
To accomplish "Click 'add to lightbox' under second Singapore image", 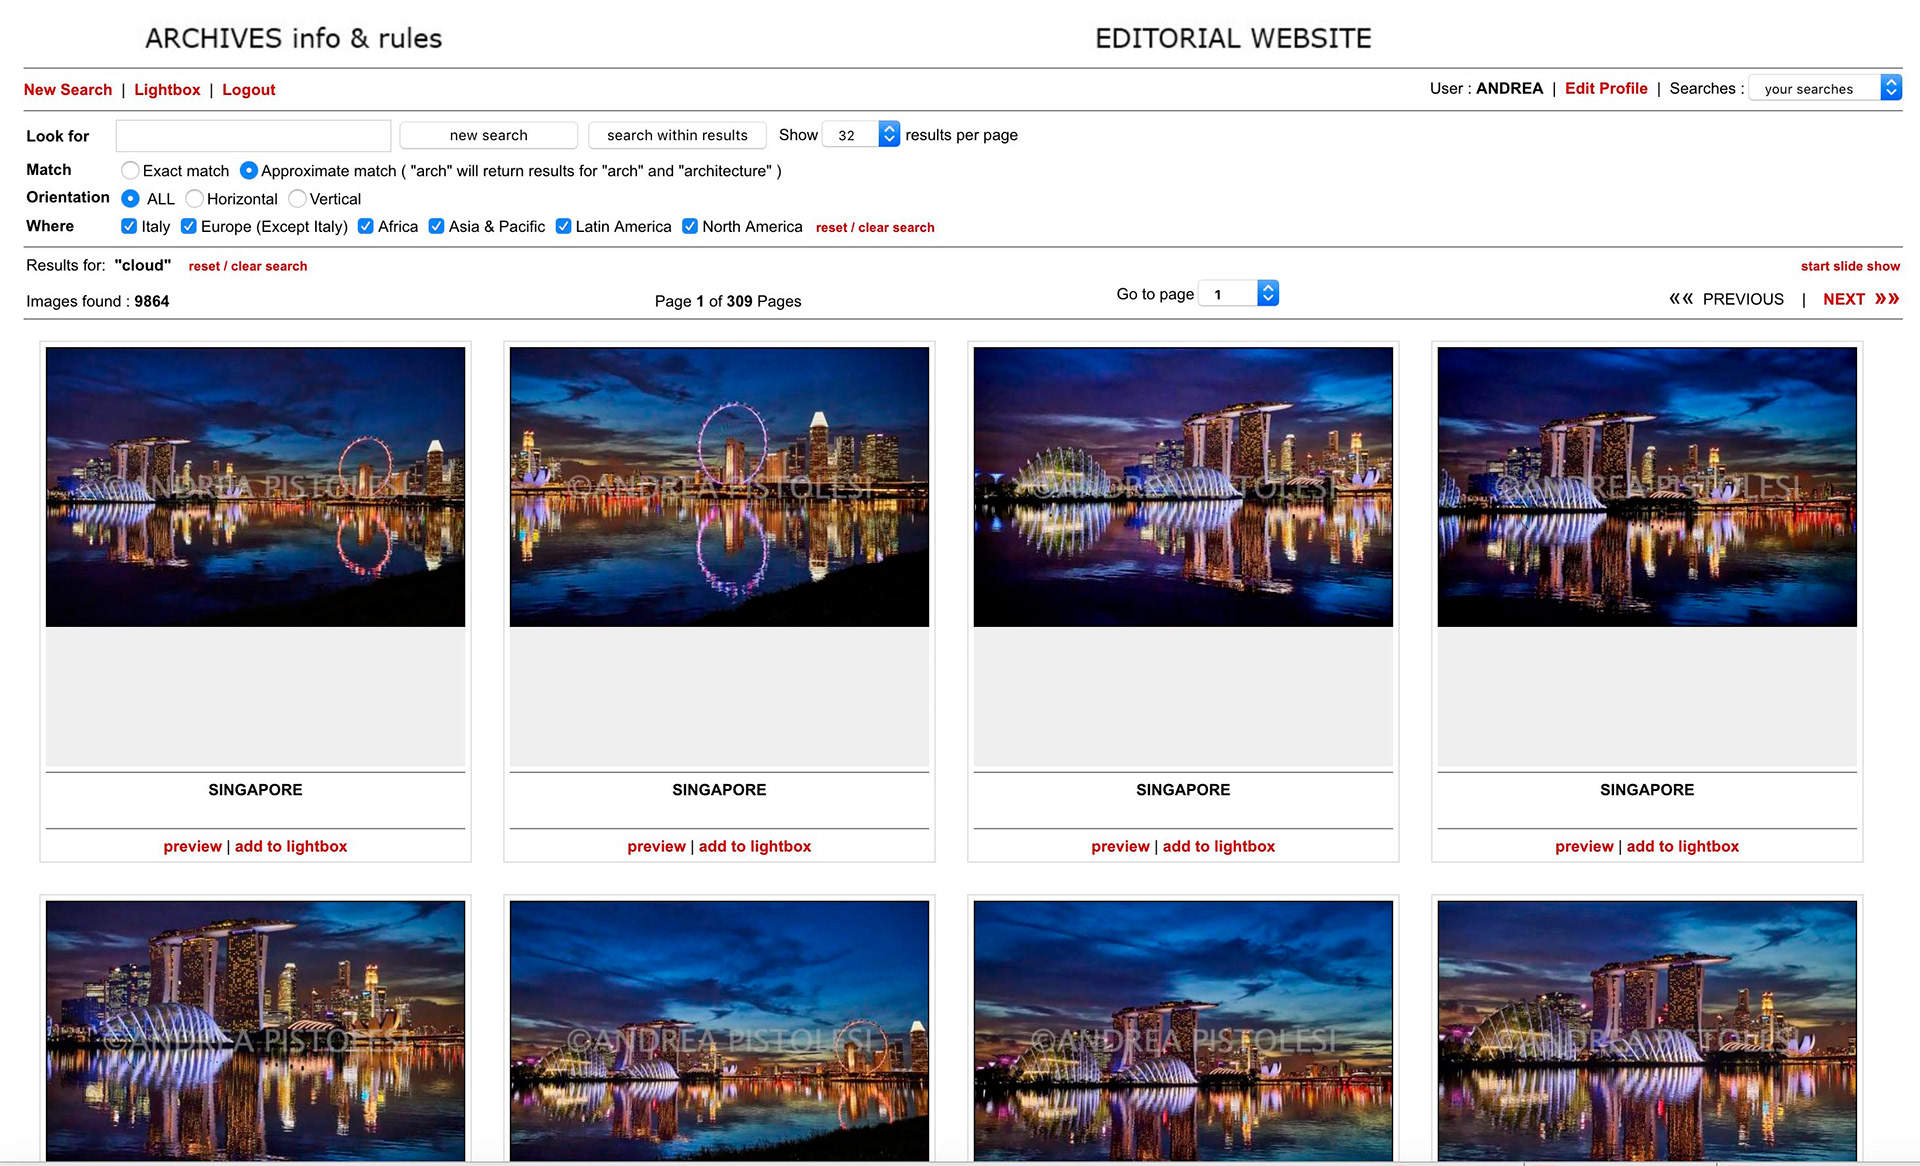I will pos(755,846).
